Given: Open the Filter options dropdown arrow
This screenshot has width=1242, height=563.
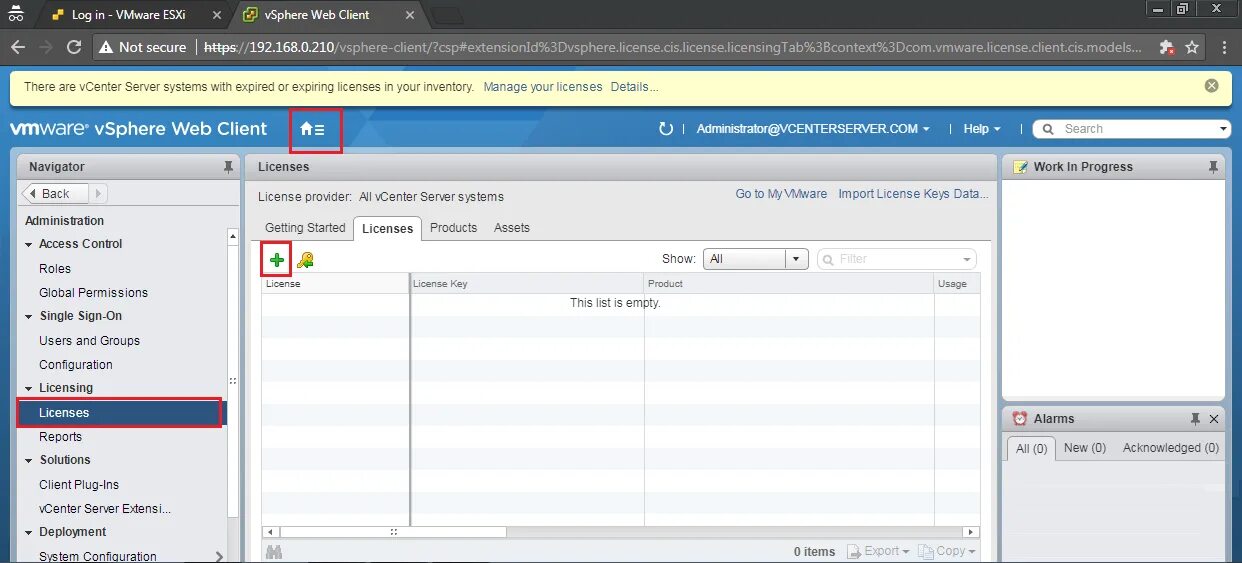Looking at the screenshot, I should (x=967, y=260).
